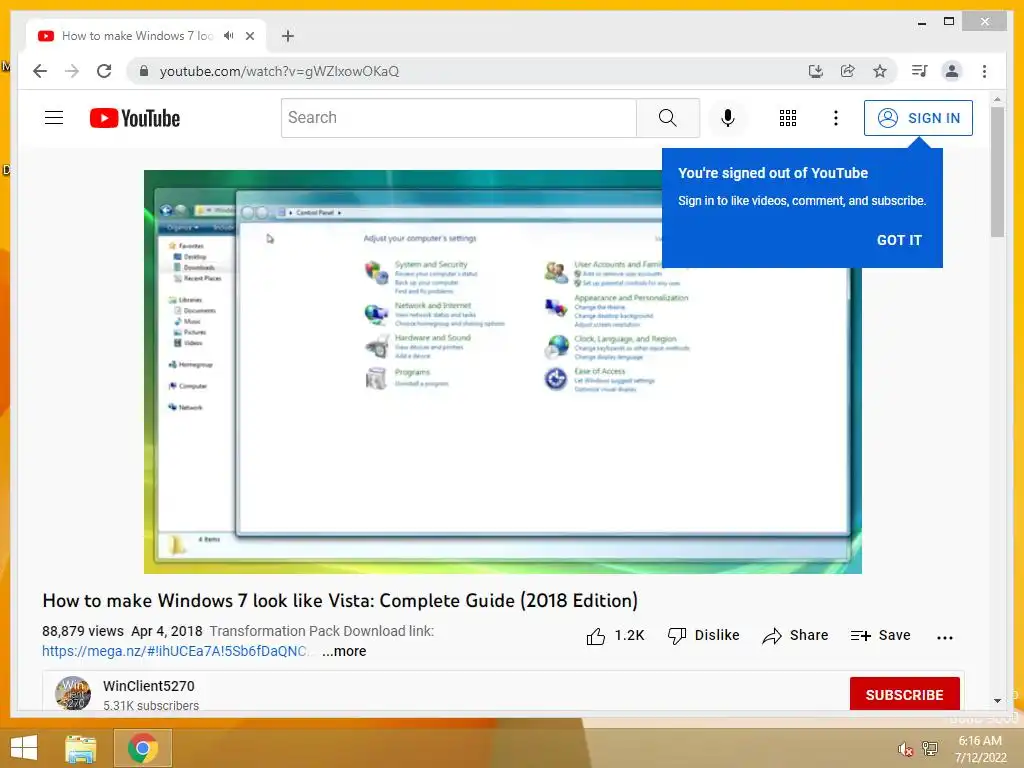Click the muted volume tray icon
1024x768 pixels.
click(x=905, y=749)
